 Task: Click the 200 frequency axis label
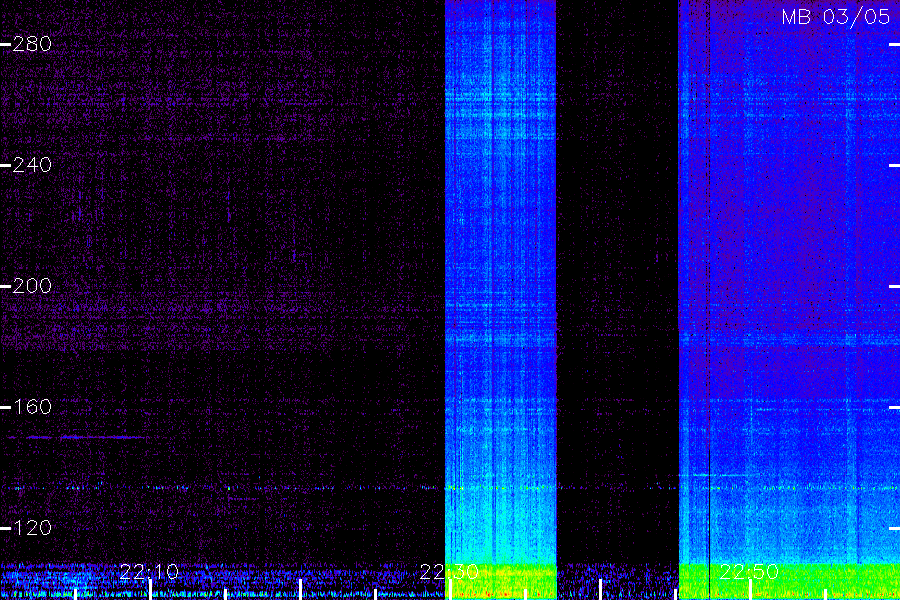32,286
